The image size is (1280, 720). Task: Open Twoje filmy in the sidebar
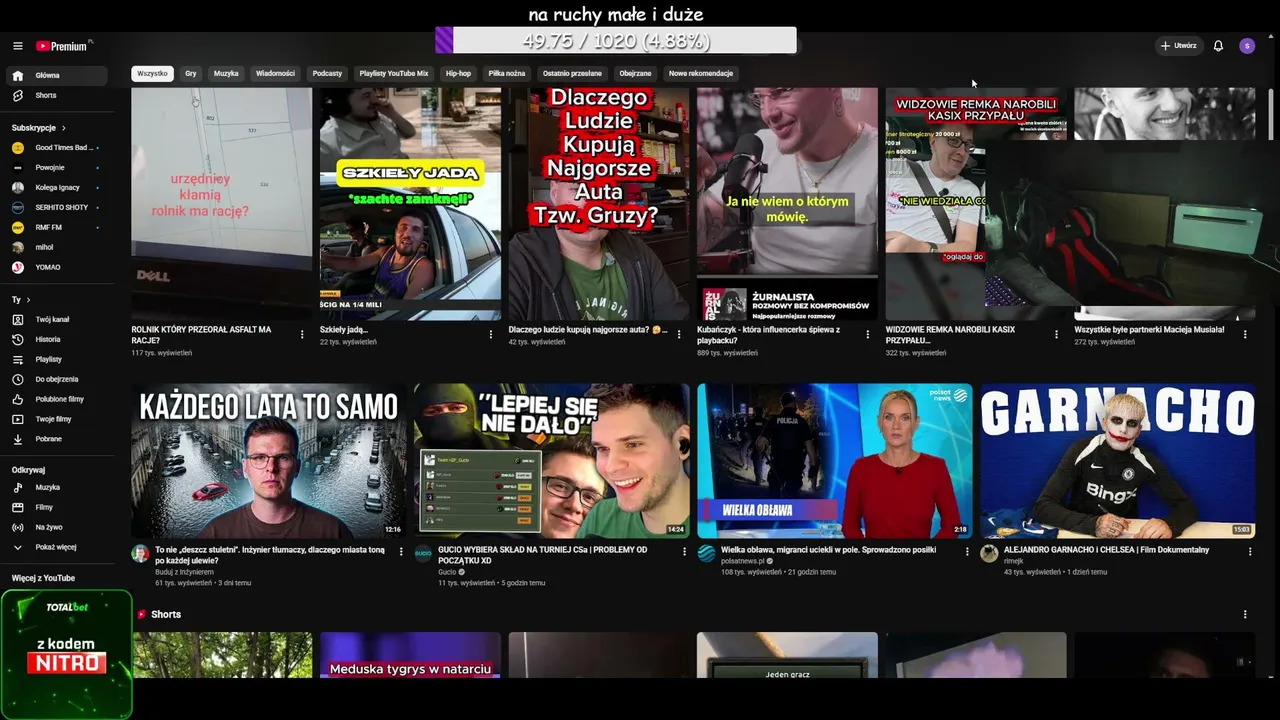57,420
